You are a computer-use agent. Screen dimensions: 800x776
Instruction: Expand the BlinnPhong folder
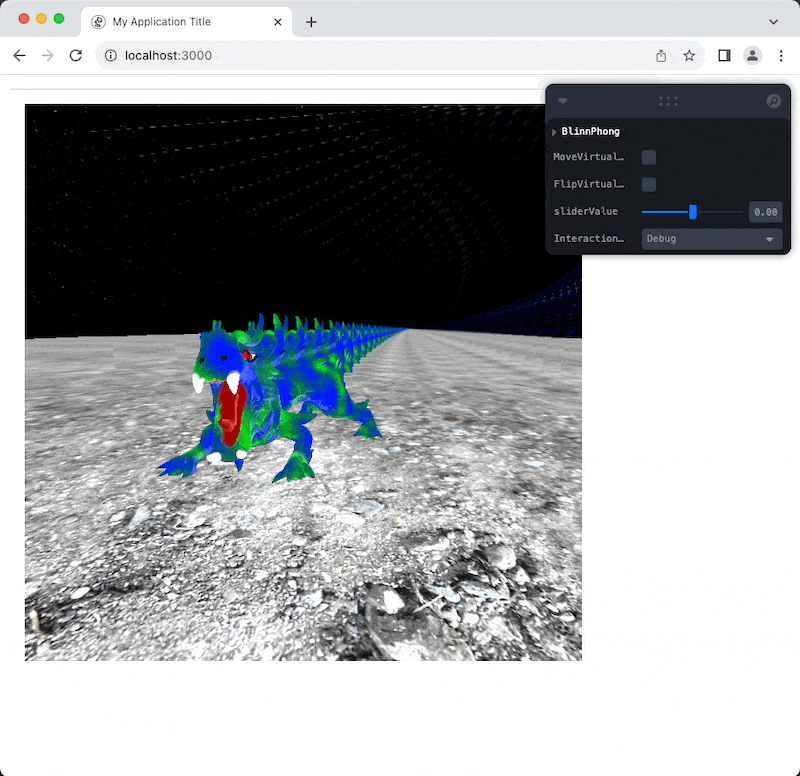(555, 132)
